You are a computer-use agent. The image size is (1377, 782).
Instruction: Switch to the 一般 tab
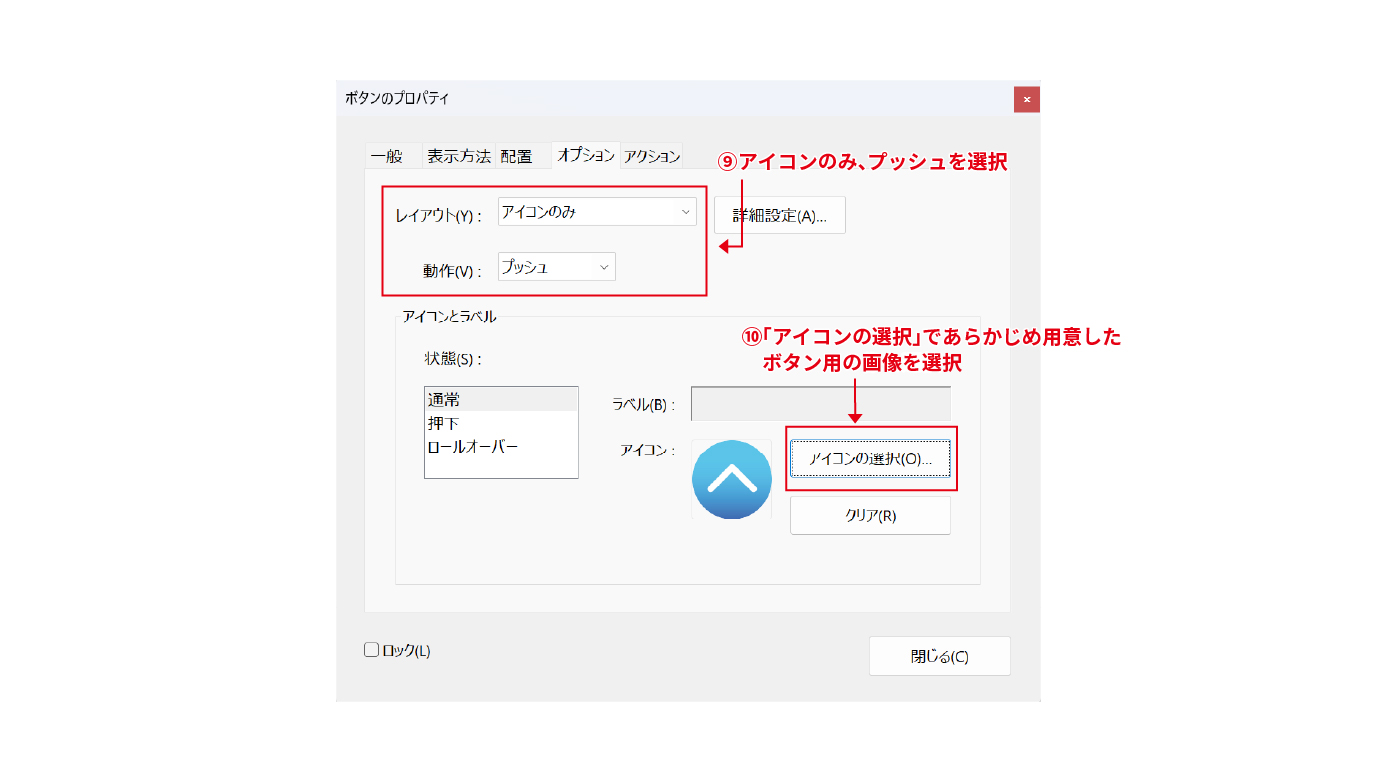click(x=386, y=156)
